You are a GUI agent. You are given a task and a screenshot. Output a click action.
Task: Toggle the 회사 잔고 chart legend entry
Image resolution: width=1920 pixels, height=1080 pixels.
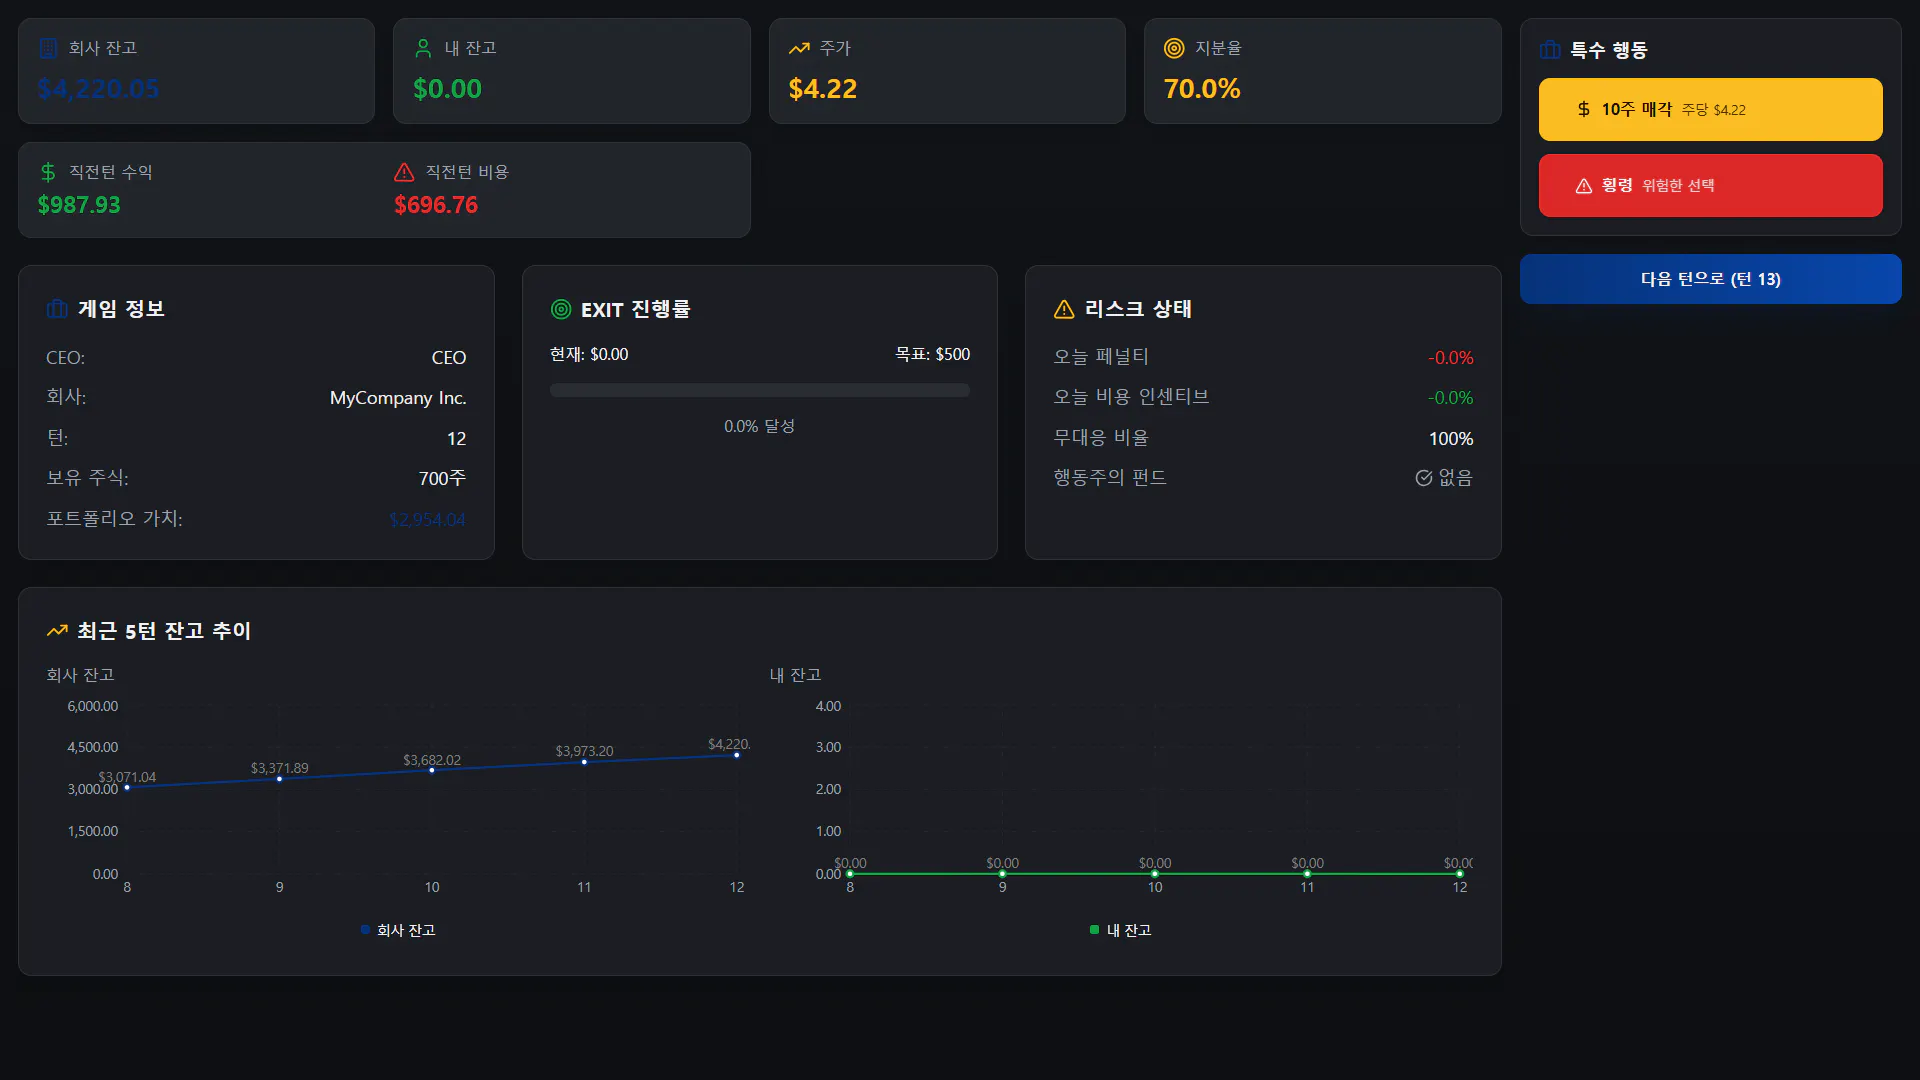(x=398, y=930)
